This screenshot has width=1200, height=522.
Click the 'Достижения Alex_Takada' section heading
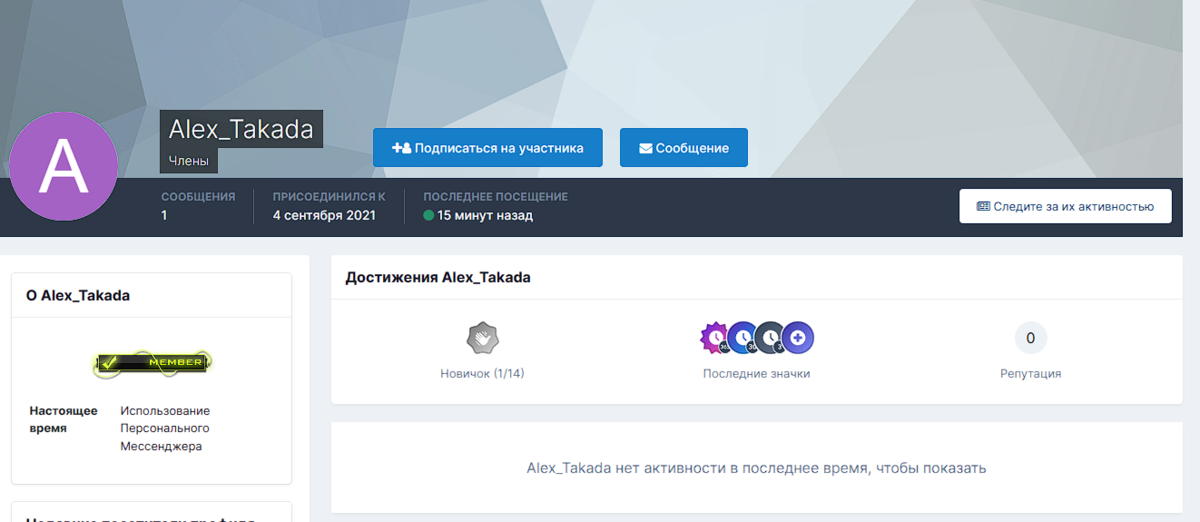point(438,278)
